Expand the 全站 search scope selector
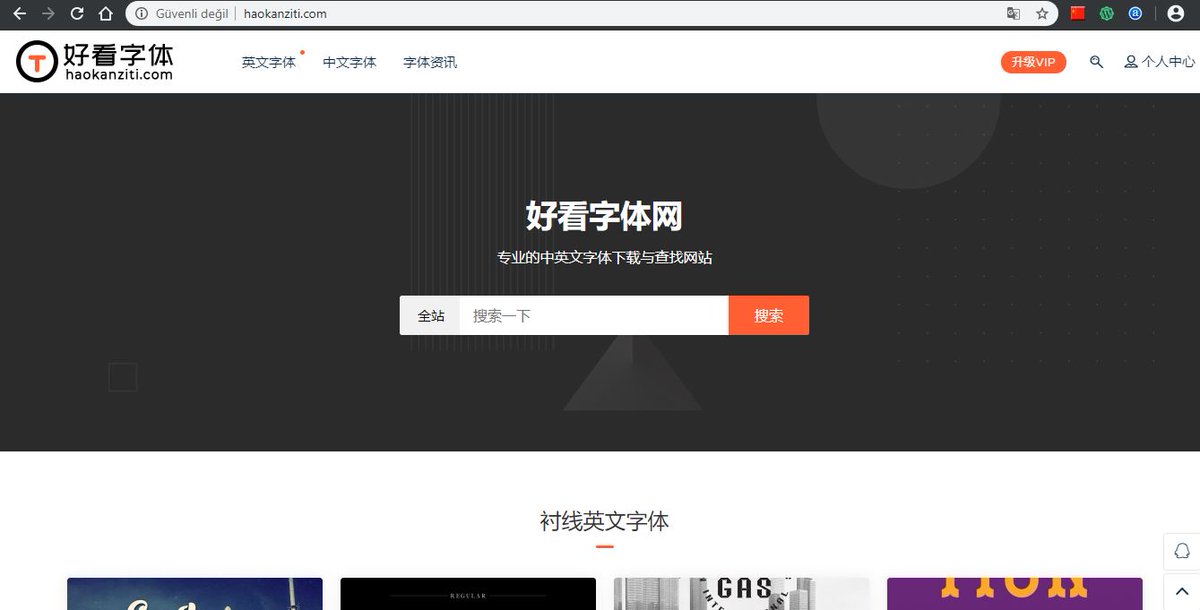This screenshot has height=610, width=1200. [430, 315]
